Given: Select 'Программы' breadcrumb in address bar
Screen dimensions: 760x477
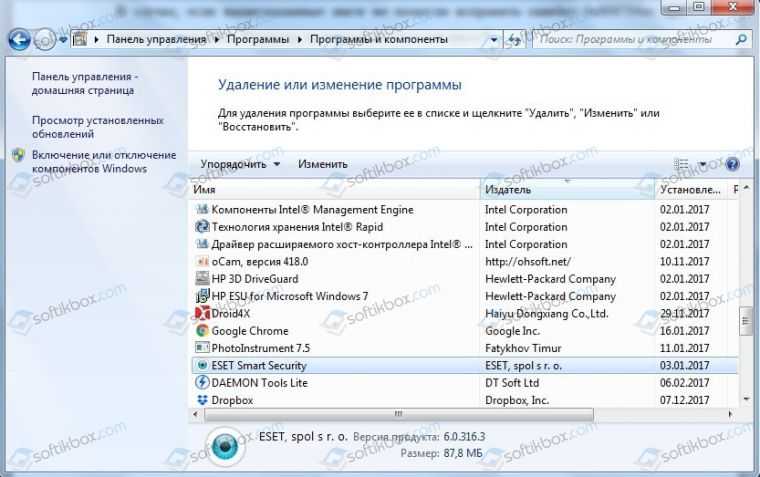Looking at the screenshot, I should coord(258,39).
